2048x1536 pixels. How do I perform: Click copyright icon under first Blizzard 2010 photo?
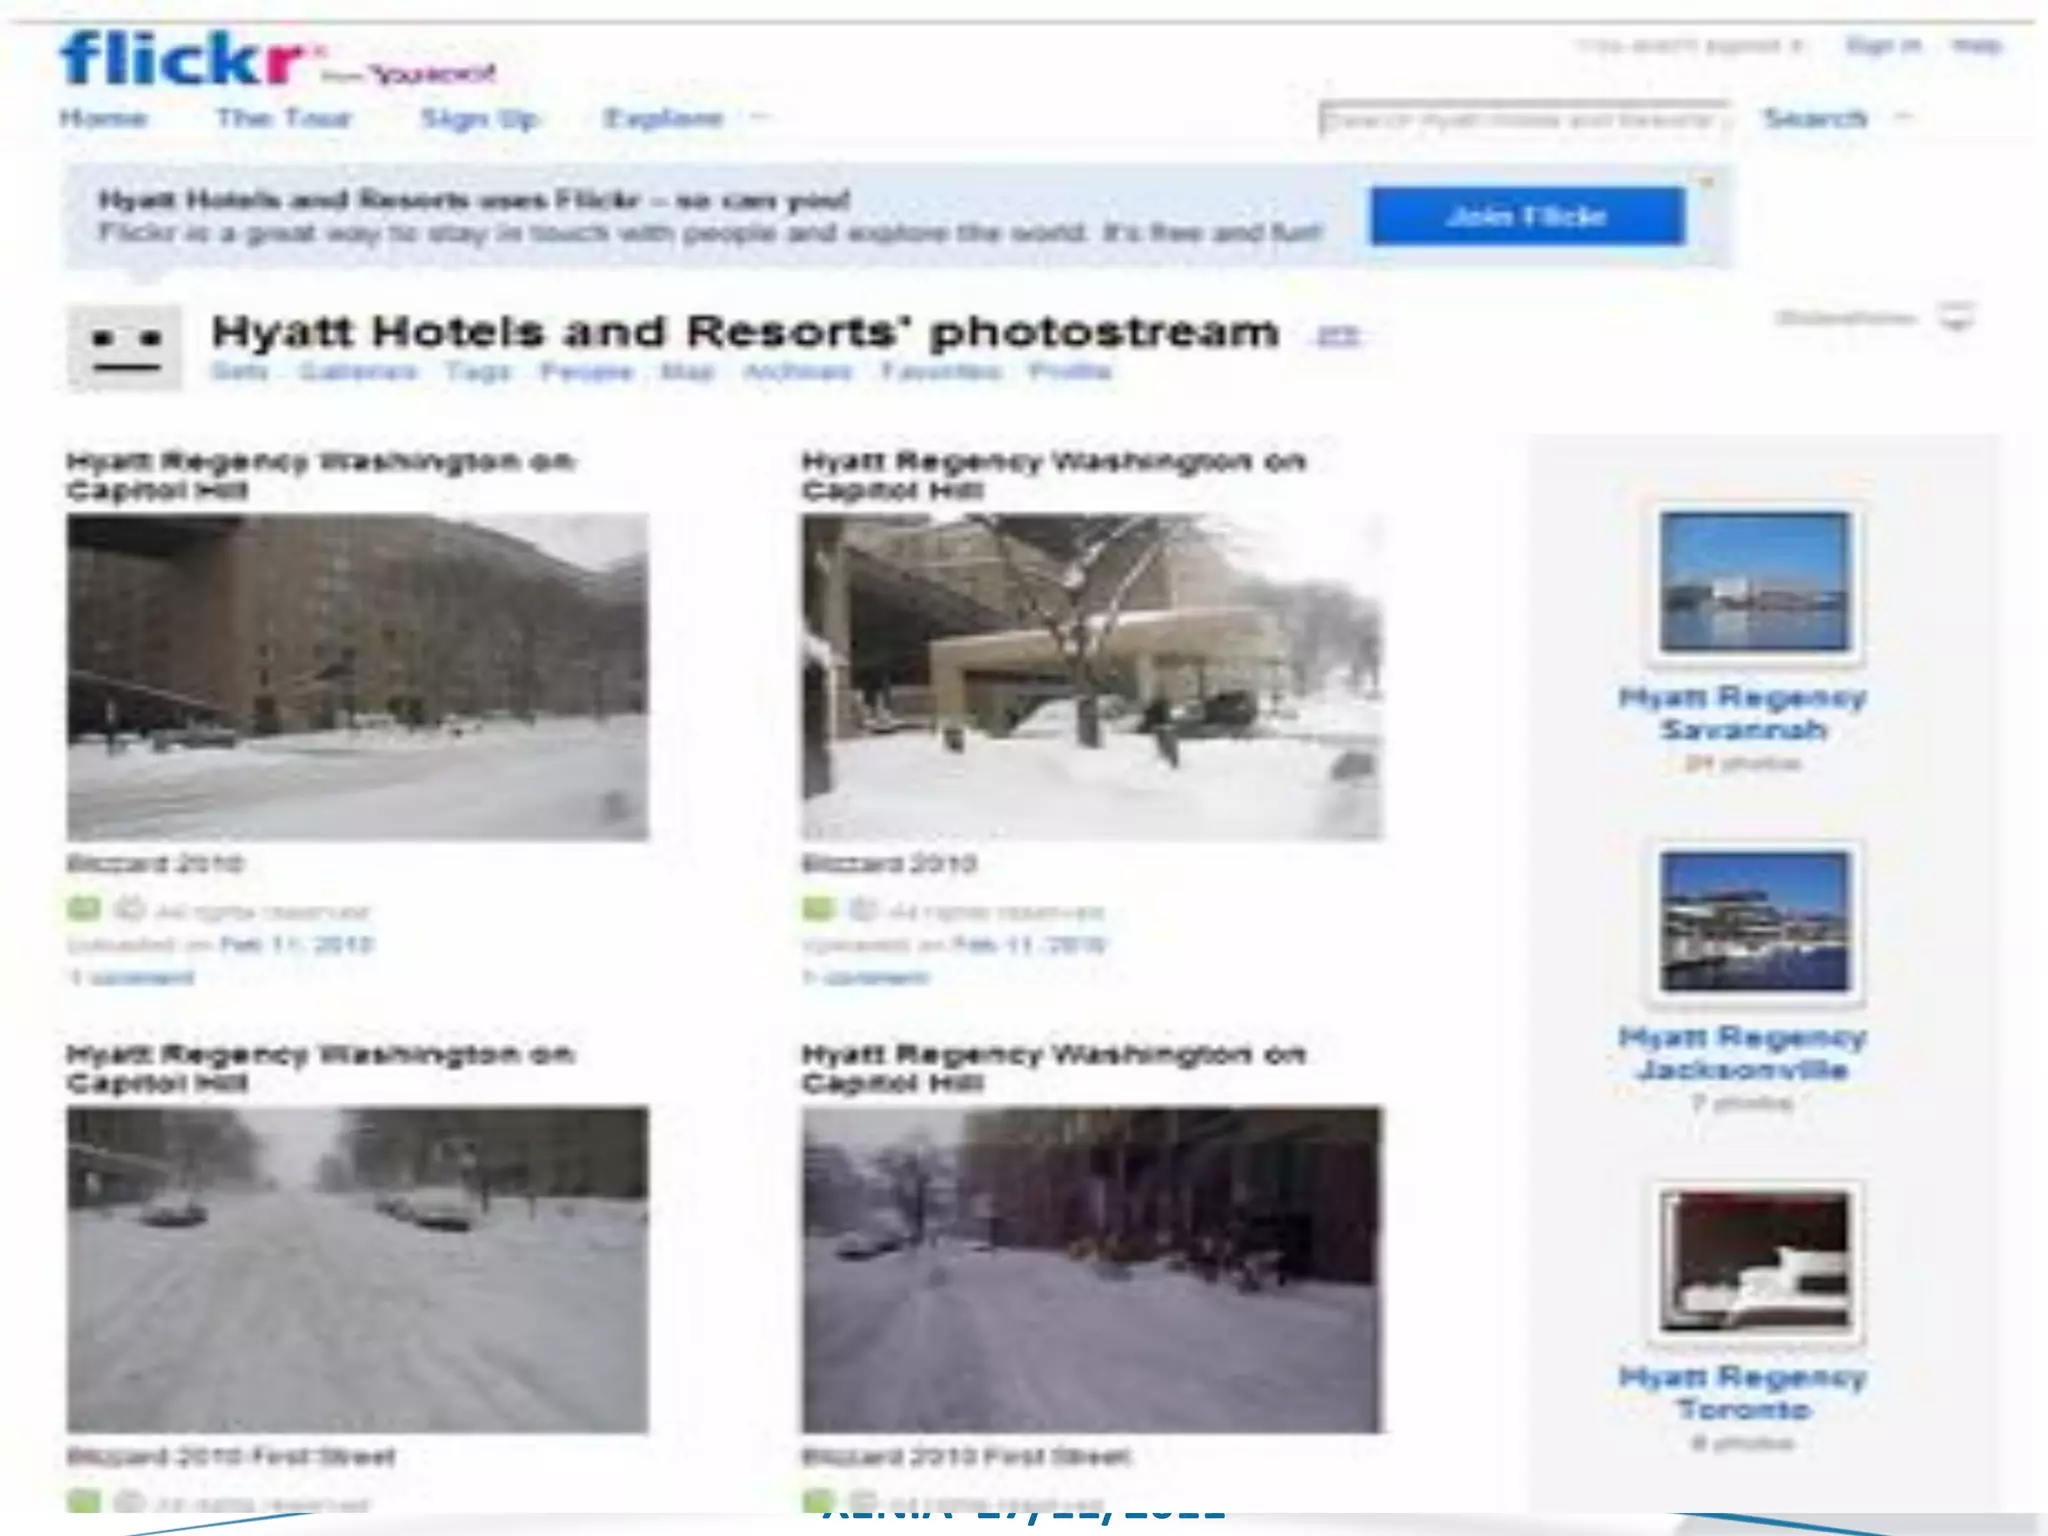click(129, 910)
